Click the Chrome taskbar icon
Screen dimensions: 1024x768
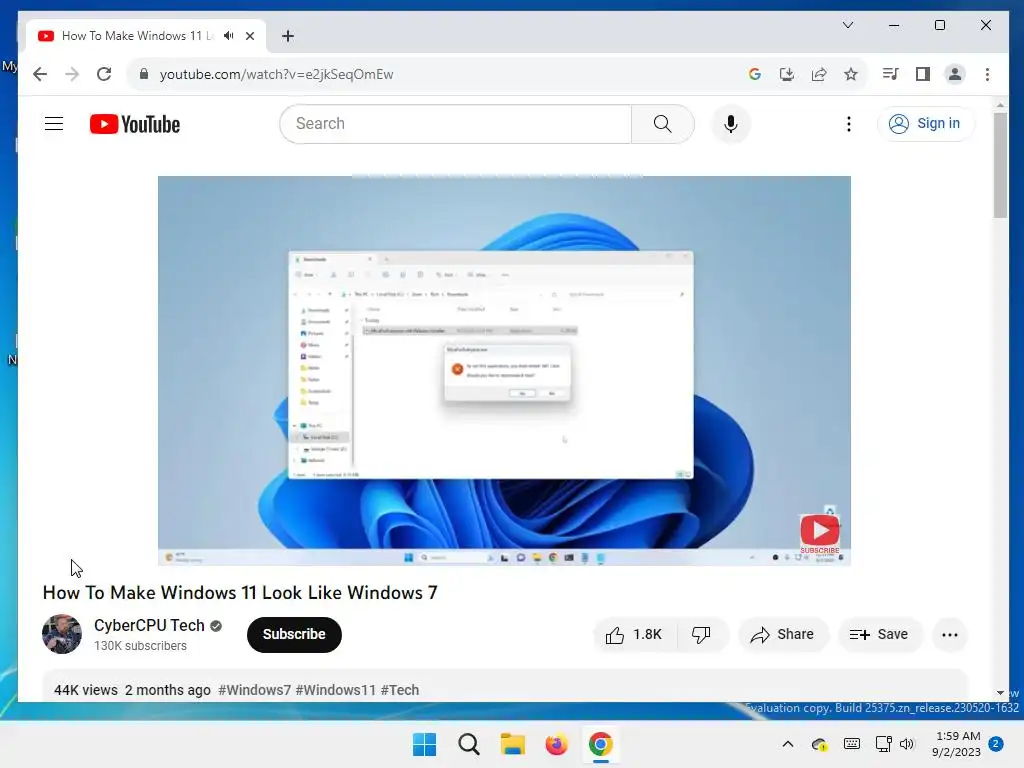pos(600,744)
